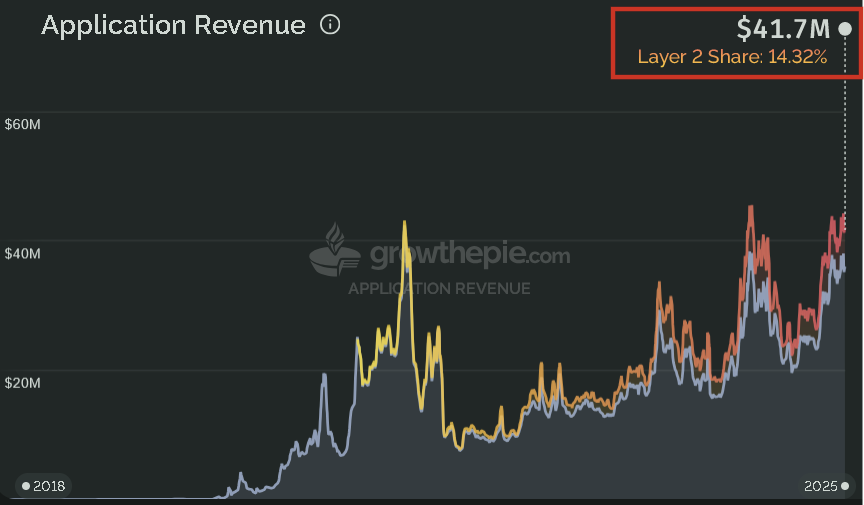The image size is (864, 505).
Task: Select the Application Revenue title text
Action: (x=173, y=25)
